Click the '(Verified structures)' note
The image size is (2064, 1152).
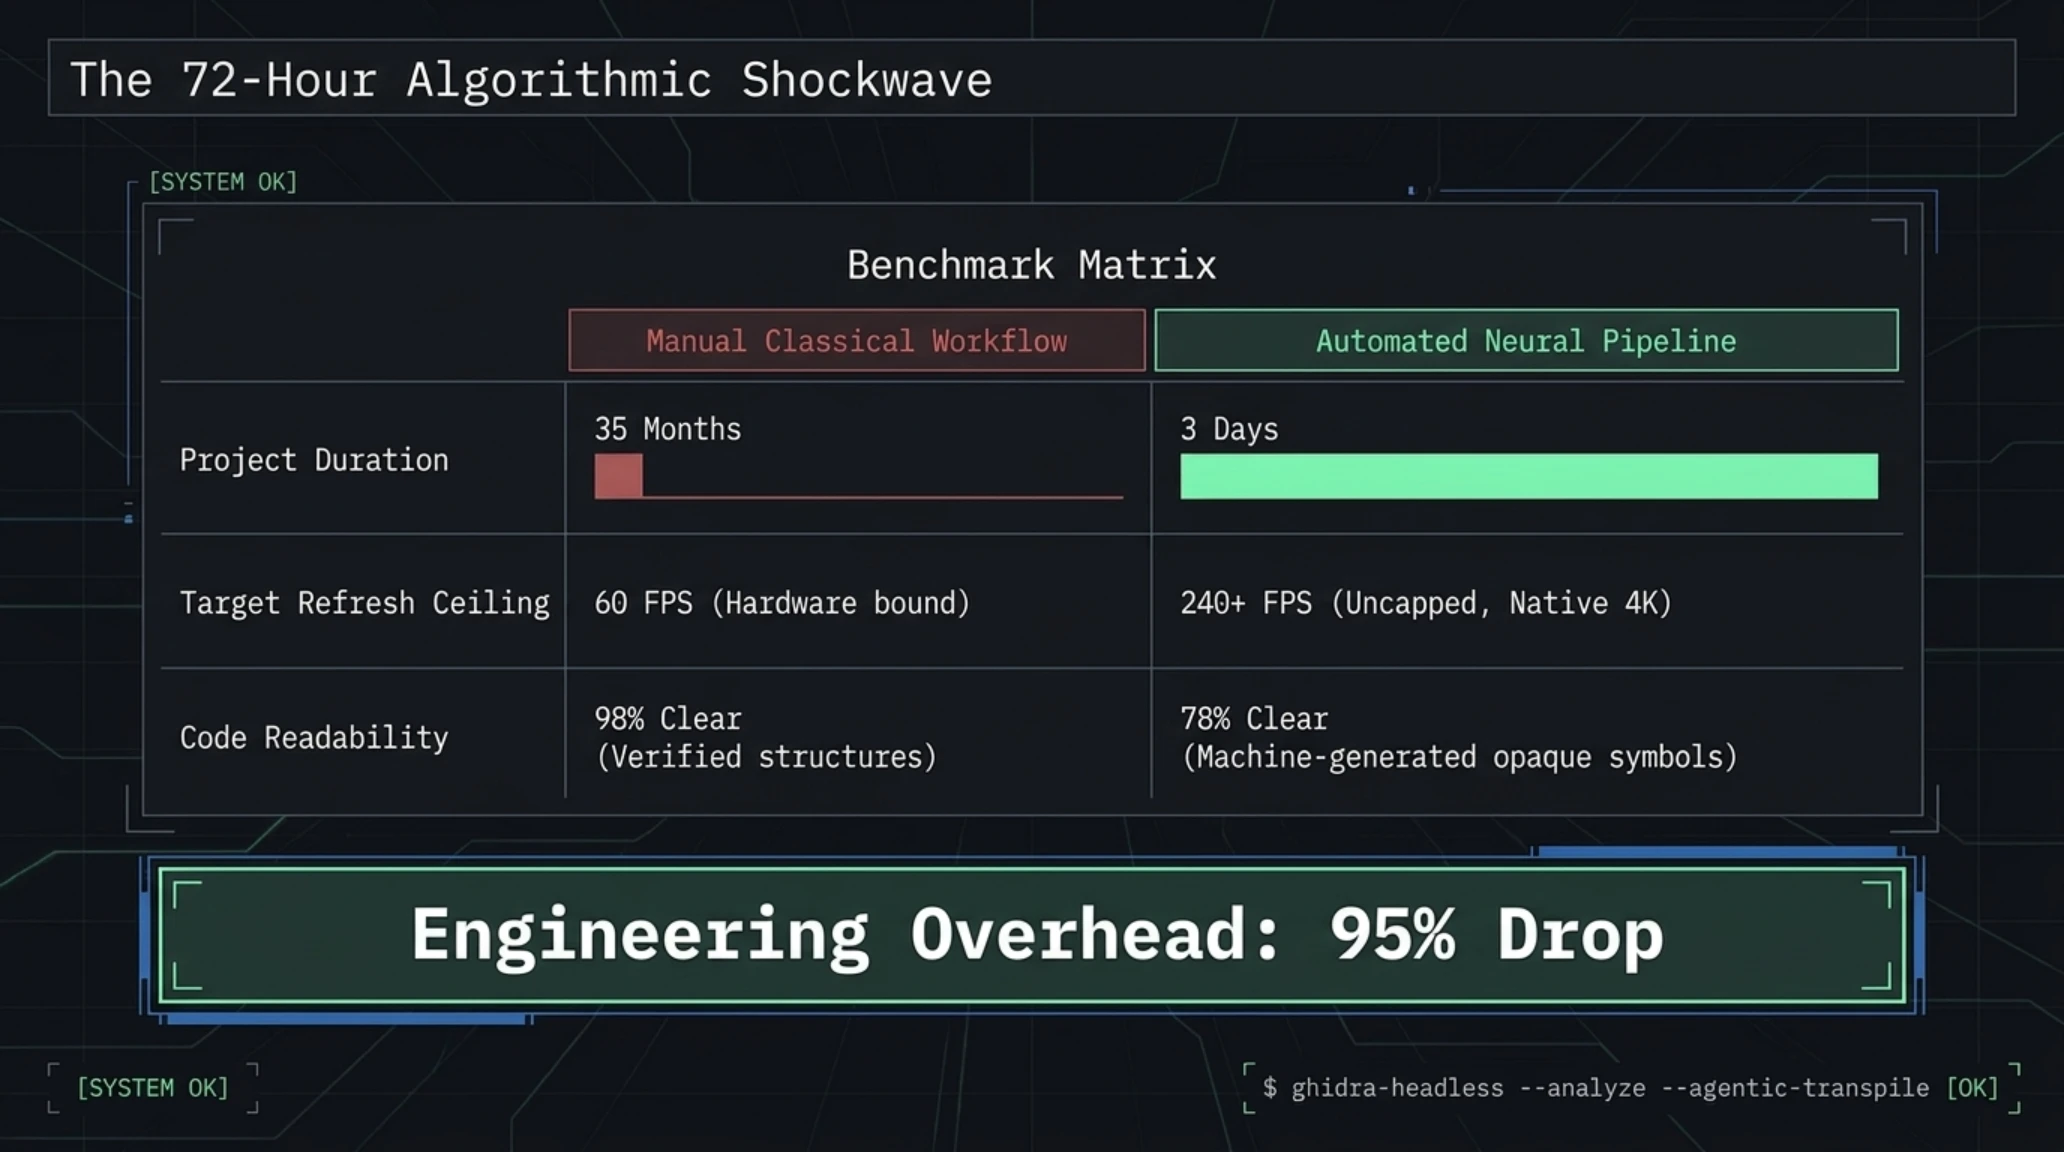click(x=766, y=757)
